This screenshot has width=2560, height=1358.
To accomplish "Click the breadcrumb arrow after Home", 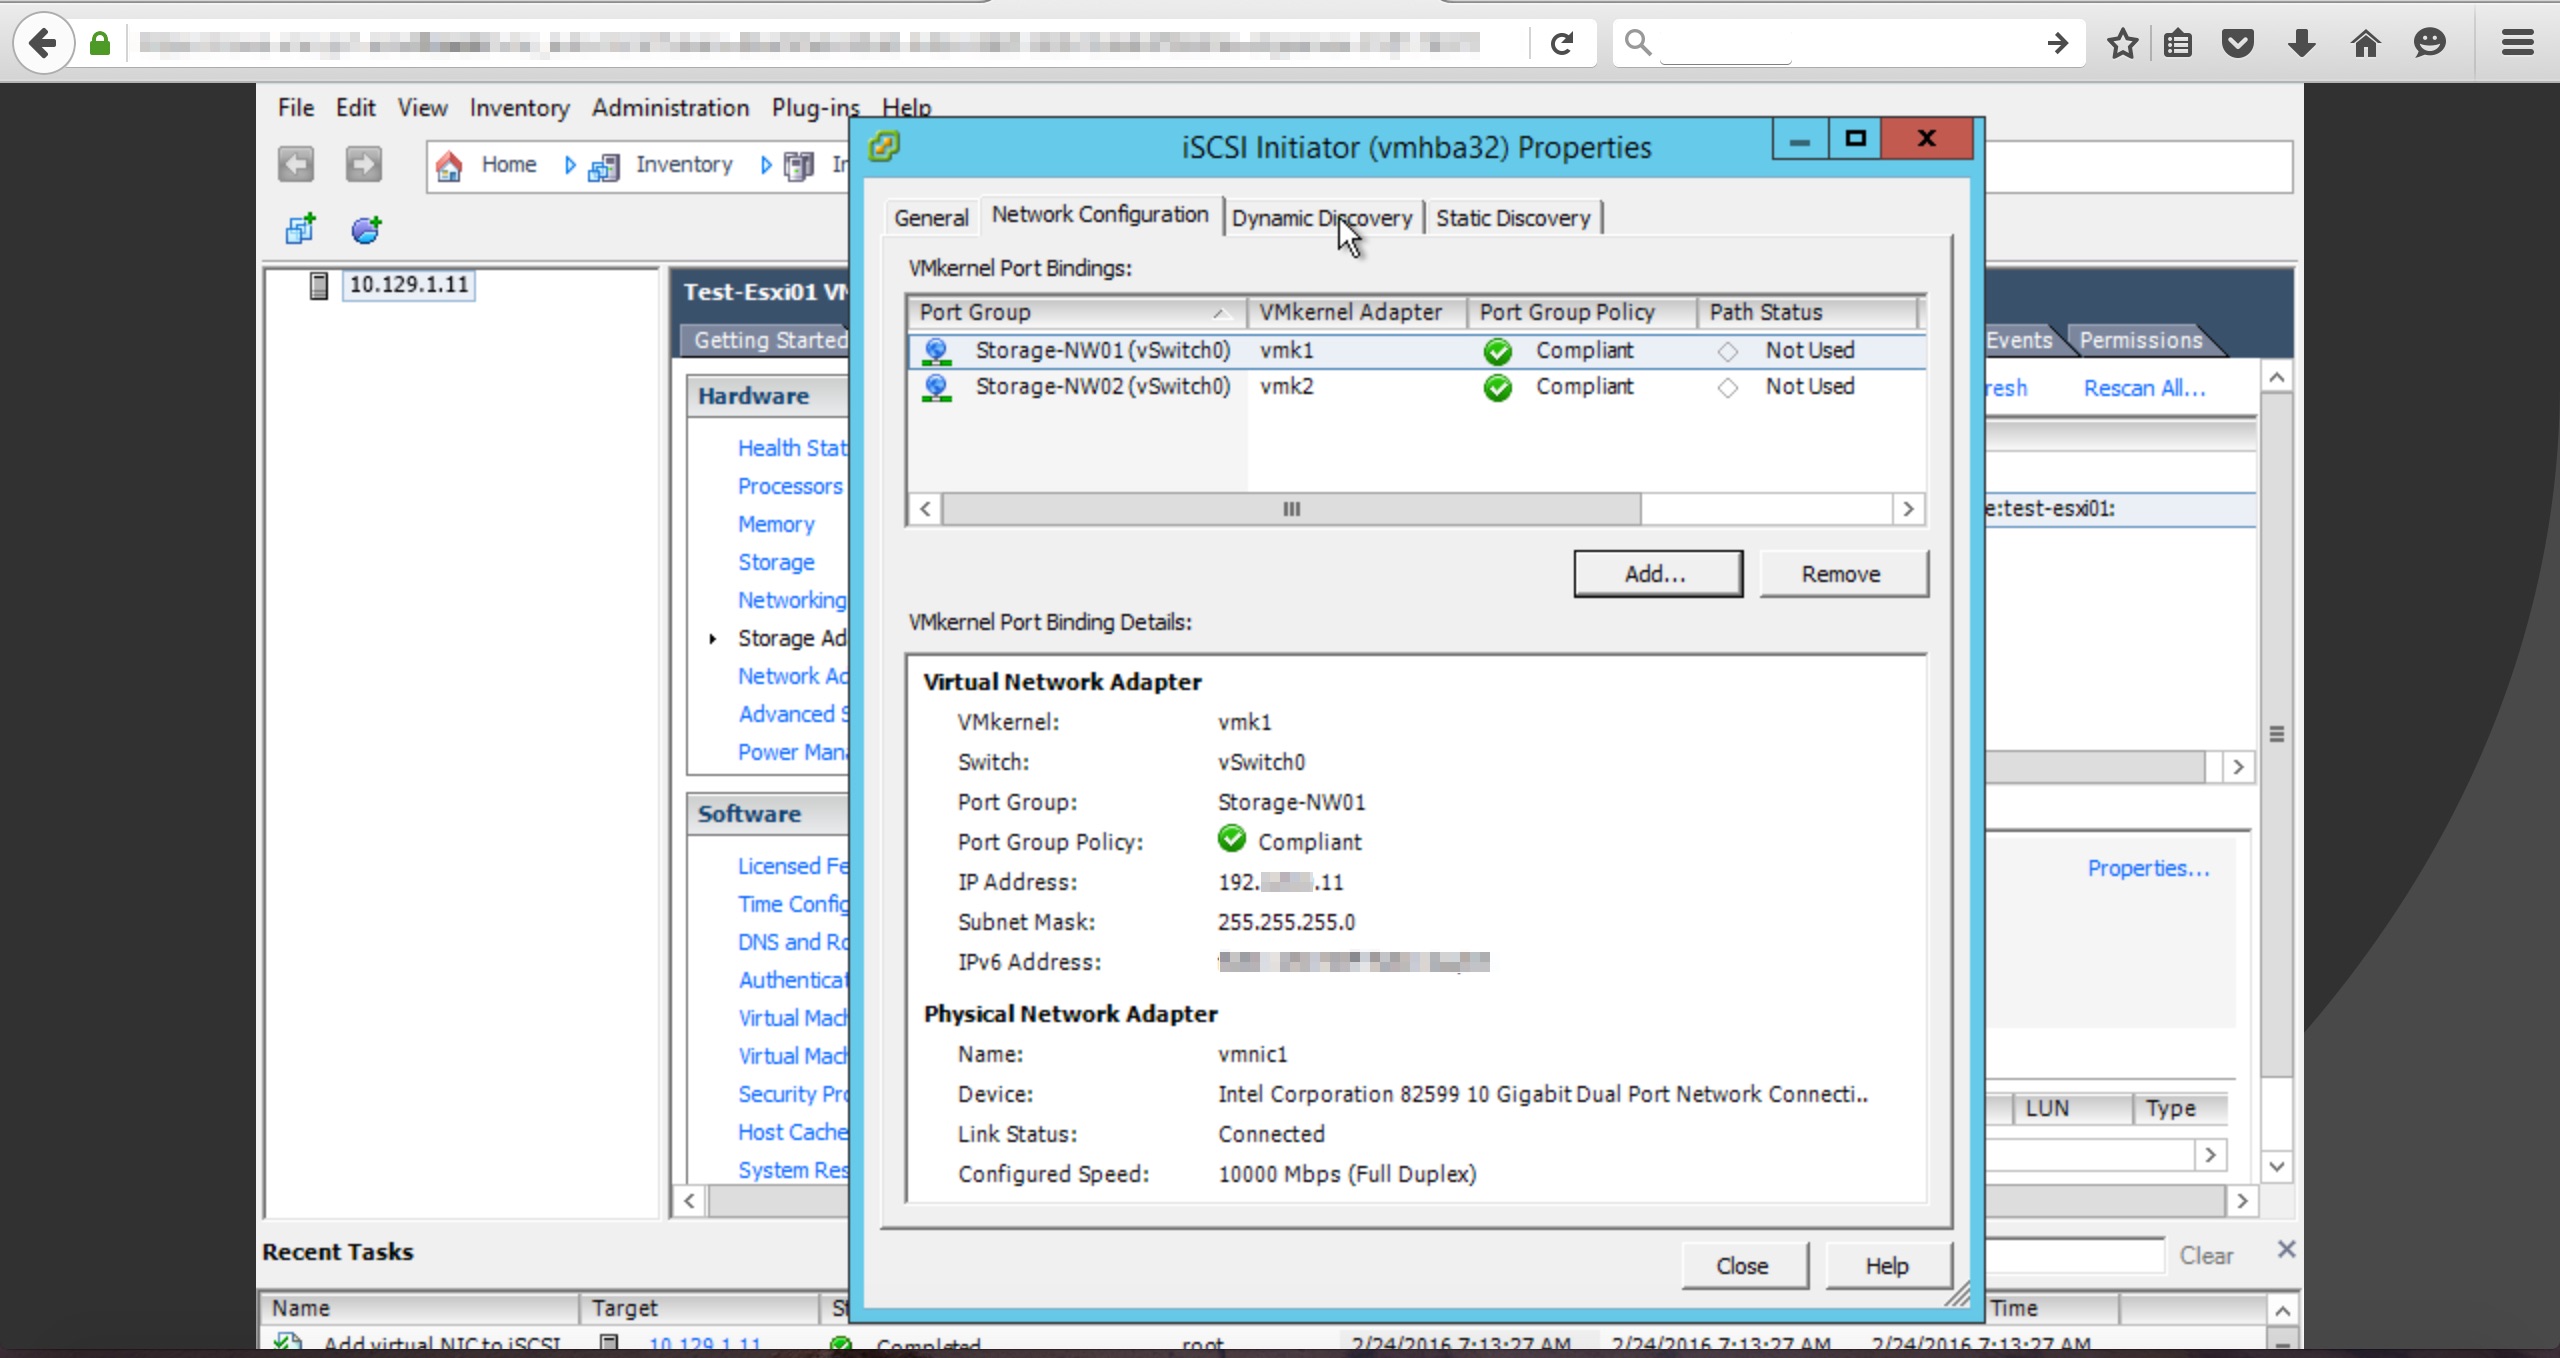I will point(570,165).
